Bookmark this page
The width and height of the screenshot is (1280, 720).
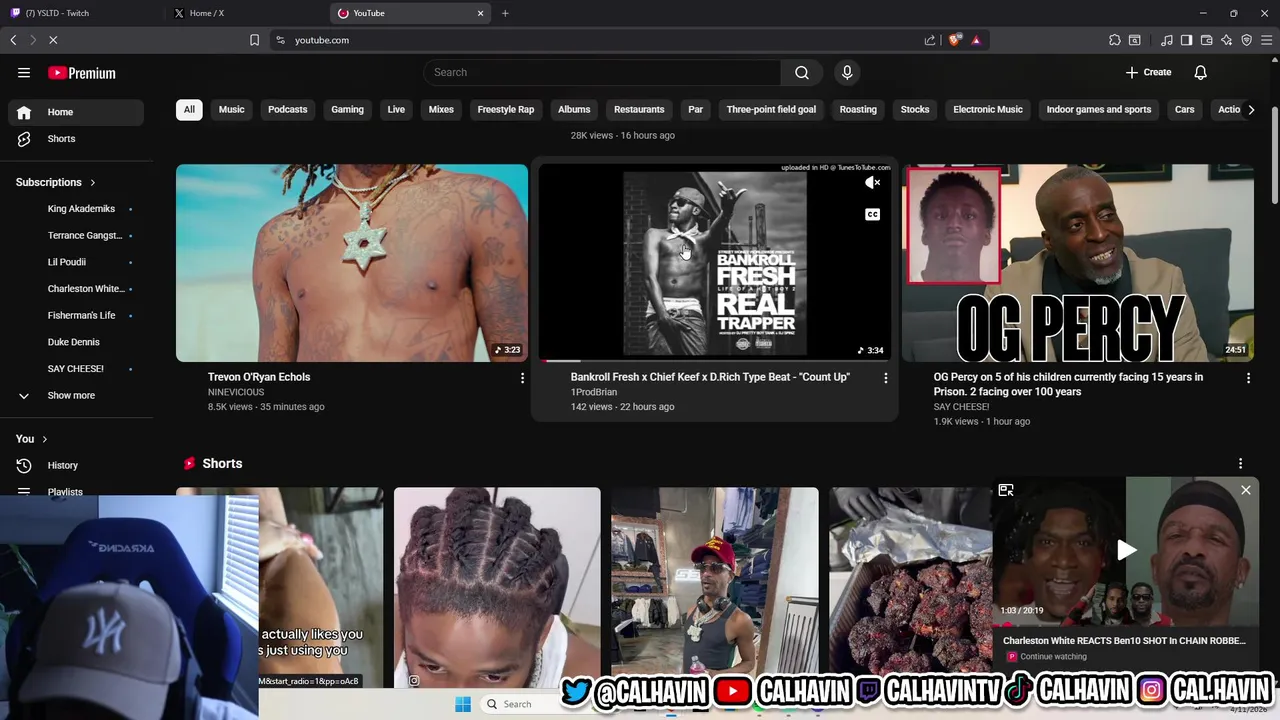click(x=254, y=40)
